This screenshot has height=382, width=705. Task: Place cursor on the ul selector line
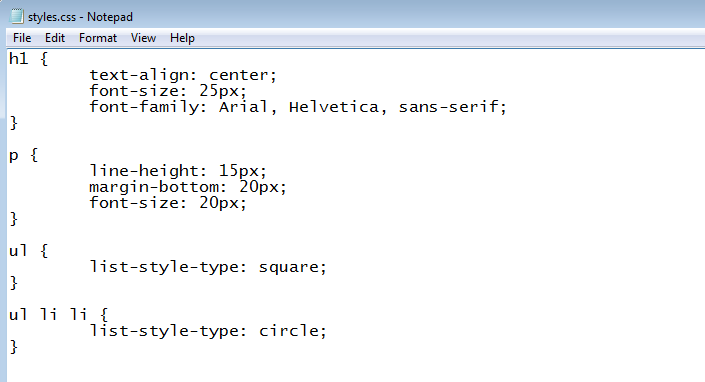click(x=28, y=251)
